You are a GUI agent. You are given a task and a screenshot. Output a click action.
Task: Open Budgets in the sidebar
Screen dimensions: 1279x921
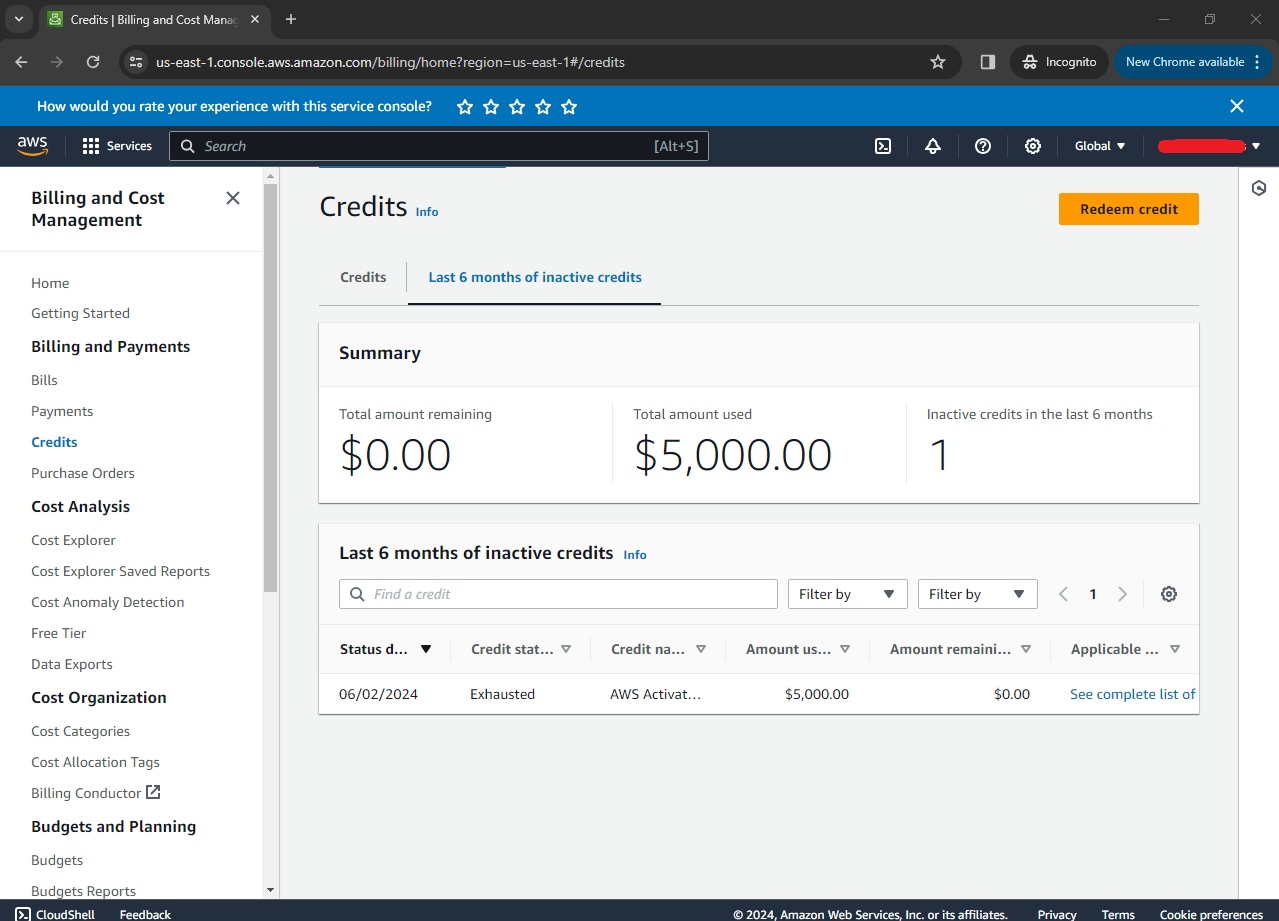point(57,860)
